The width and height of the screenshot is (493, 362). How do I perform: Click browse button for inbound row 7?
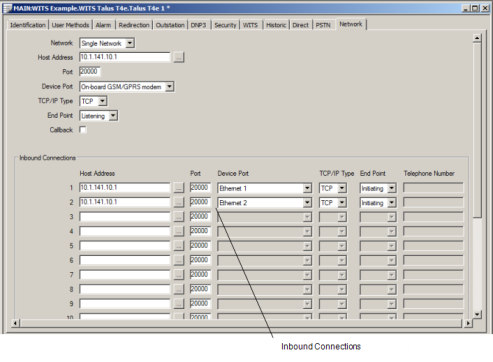[179, 275]
